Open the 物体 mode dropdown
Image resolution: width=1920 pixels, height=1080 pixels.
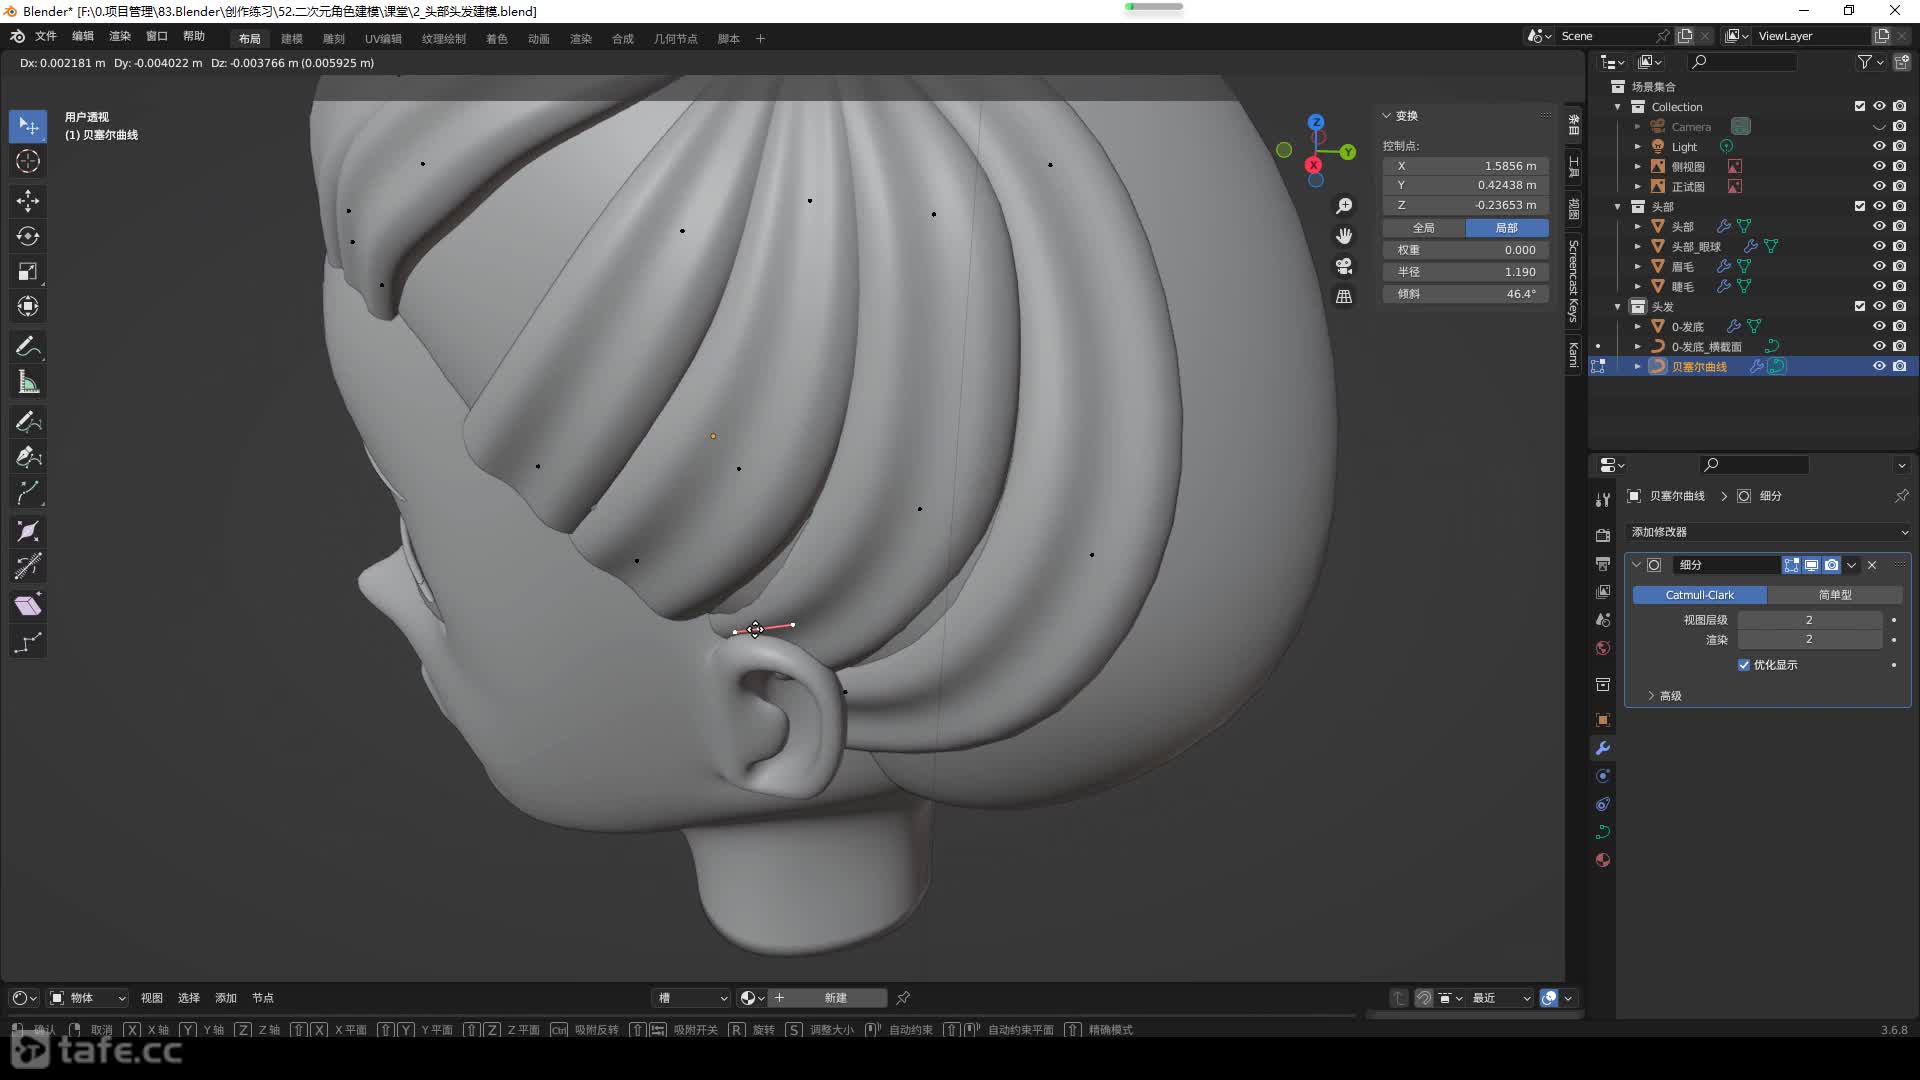coord(88,998)
